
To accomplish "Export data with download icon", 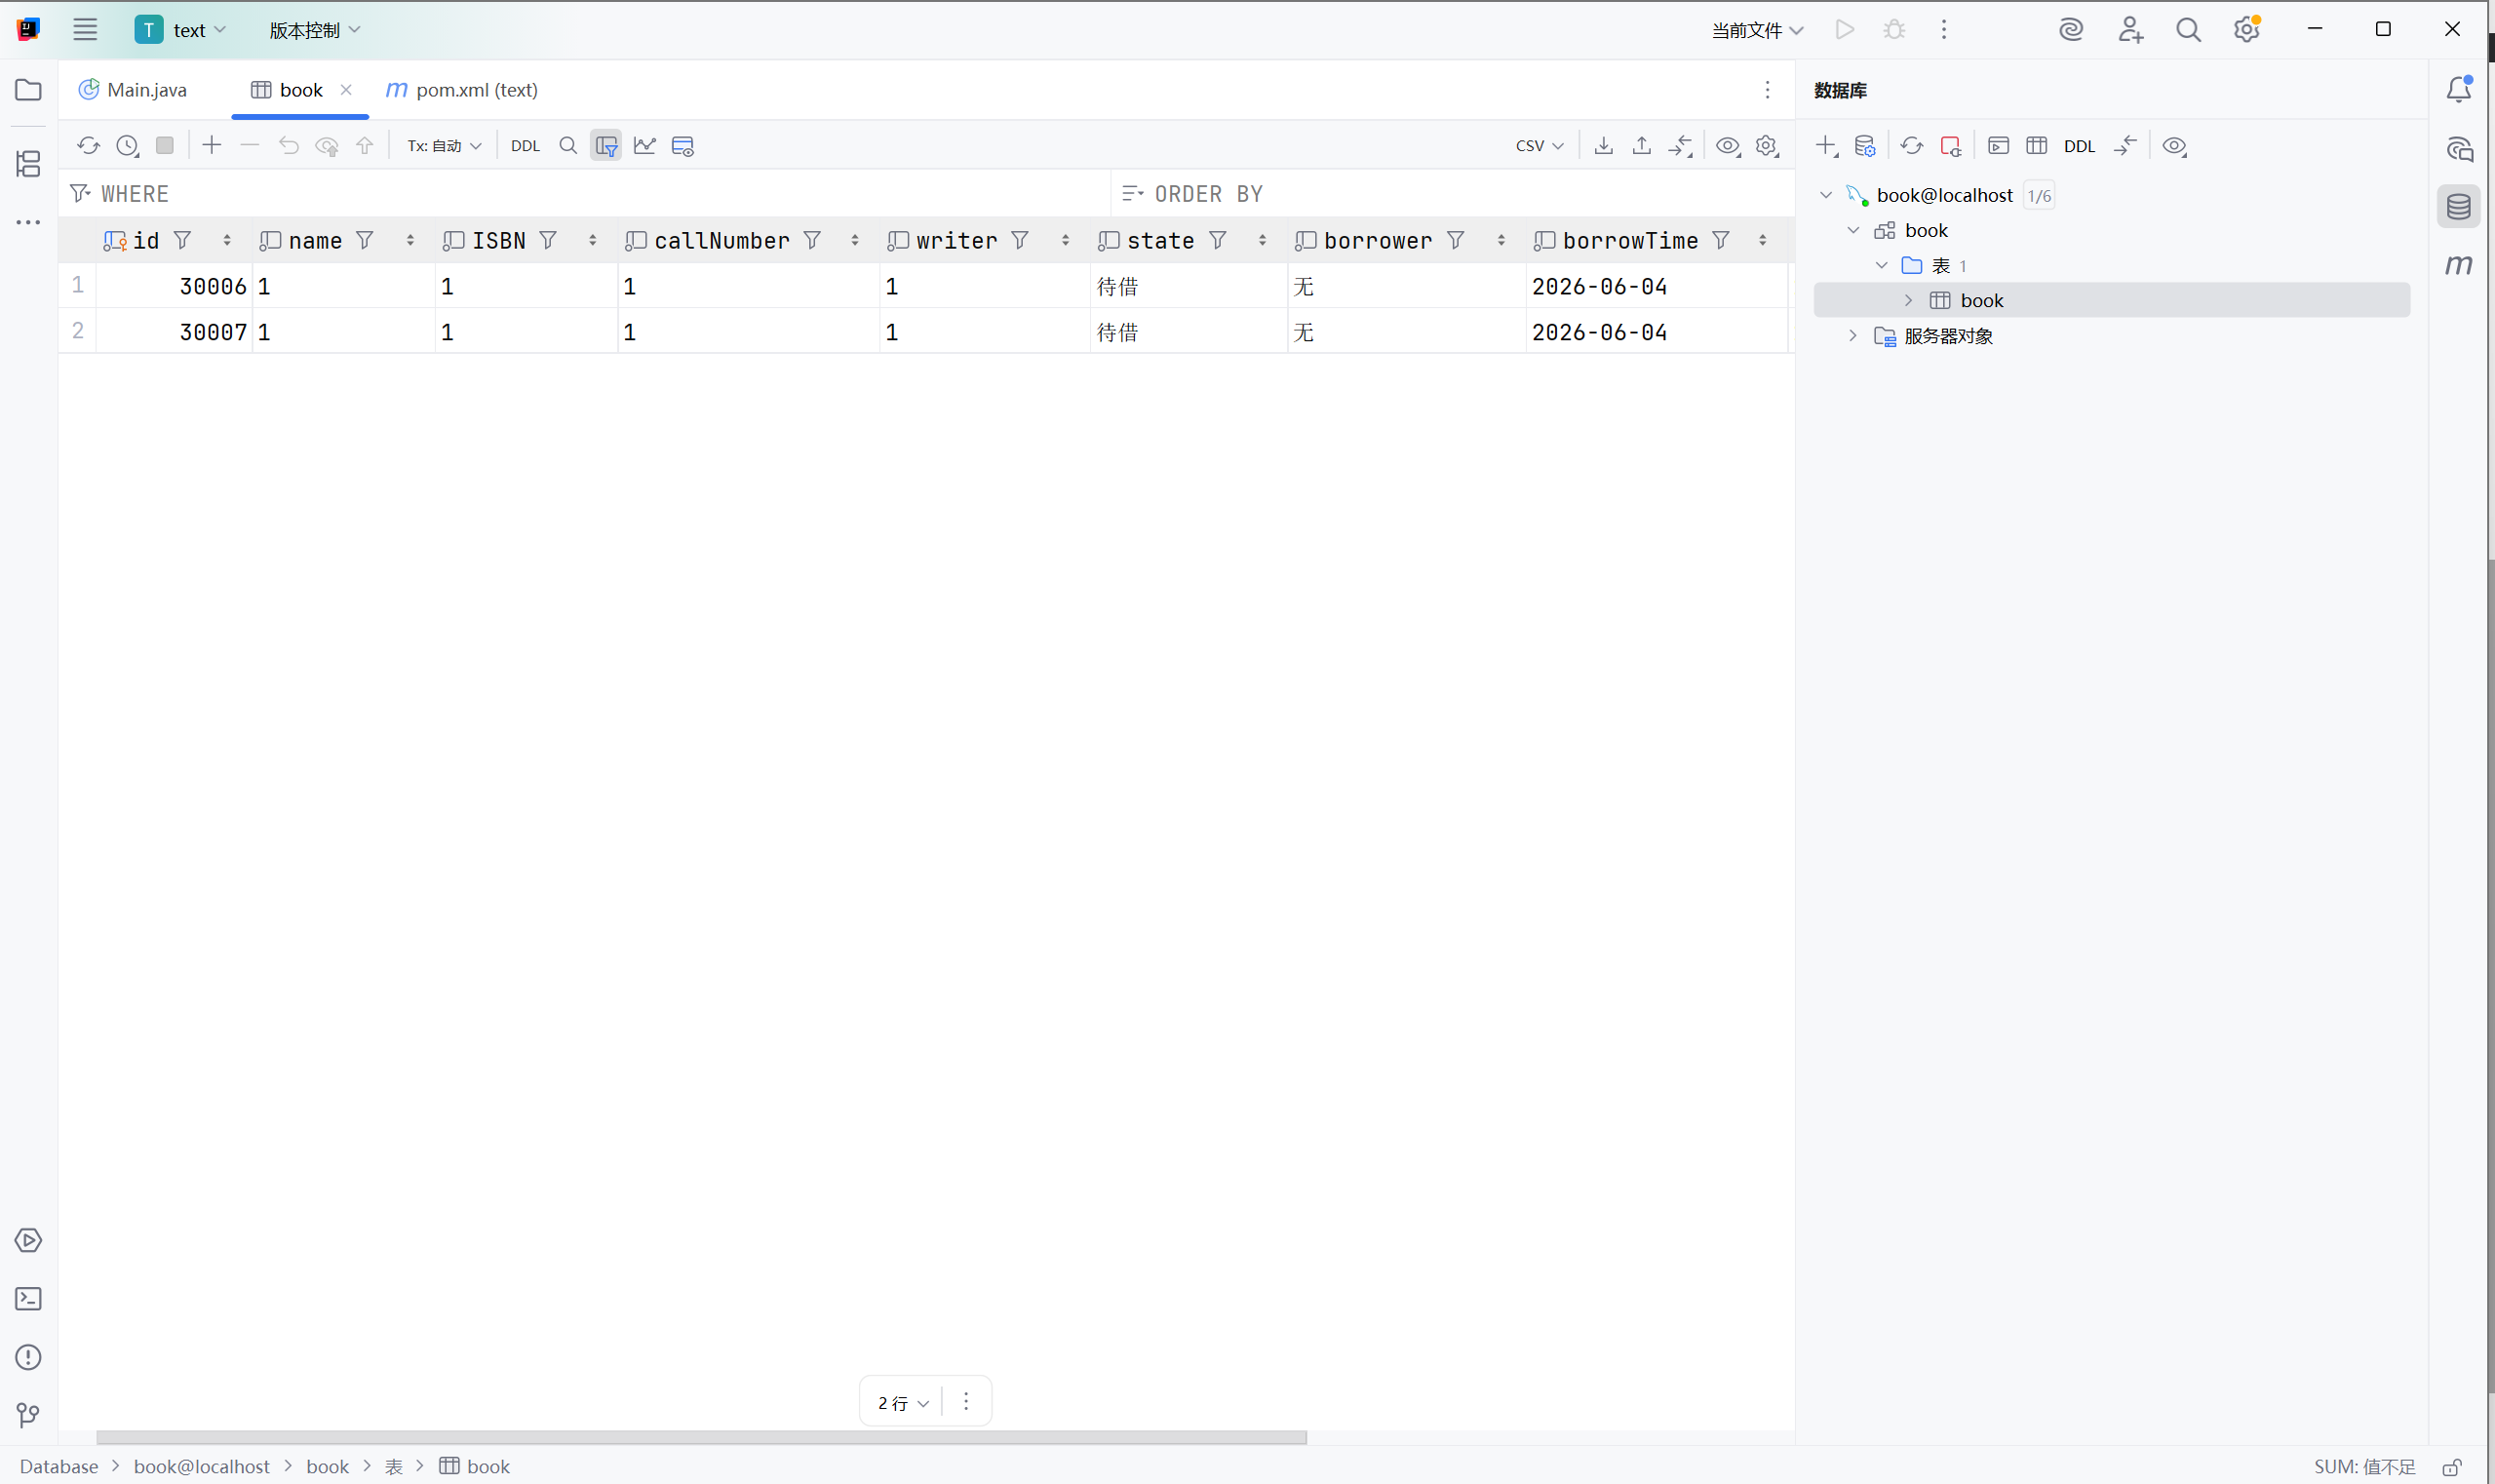I will [1603, 146].
